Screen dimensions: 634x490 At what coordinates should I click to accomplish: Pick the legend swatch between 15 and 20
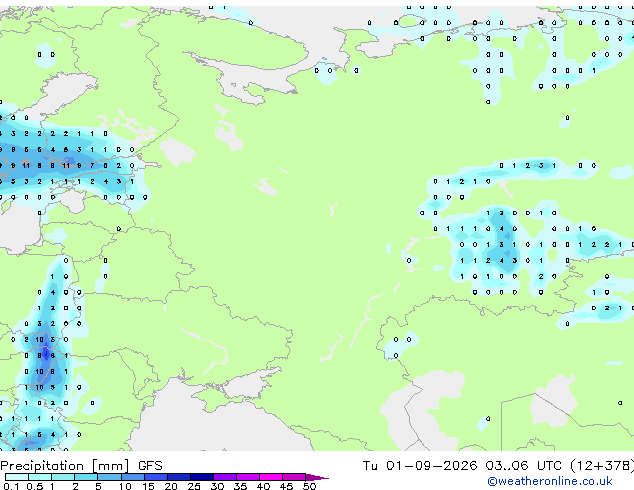pos(156,477)
